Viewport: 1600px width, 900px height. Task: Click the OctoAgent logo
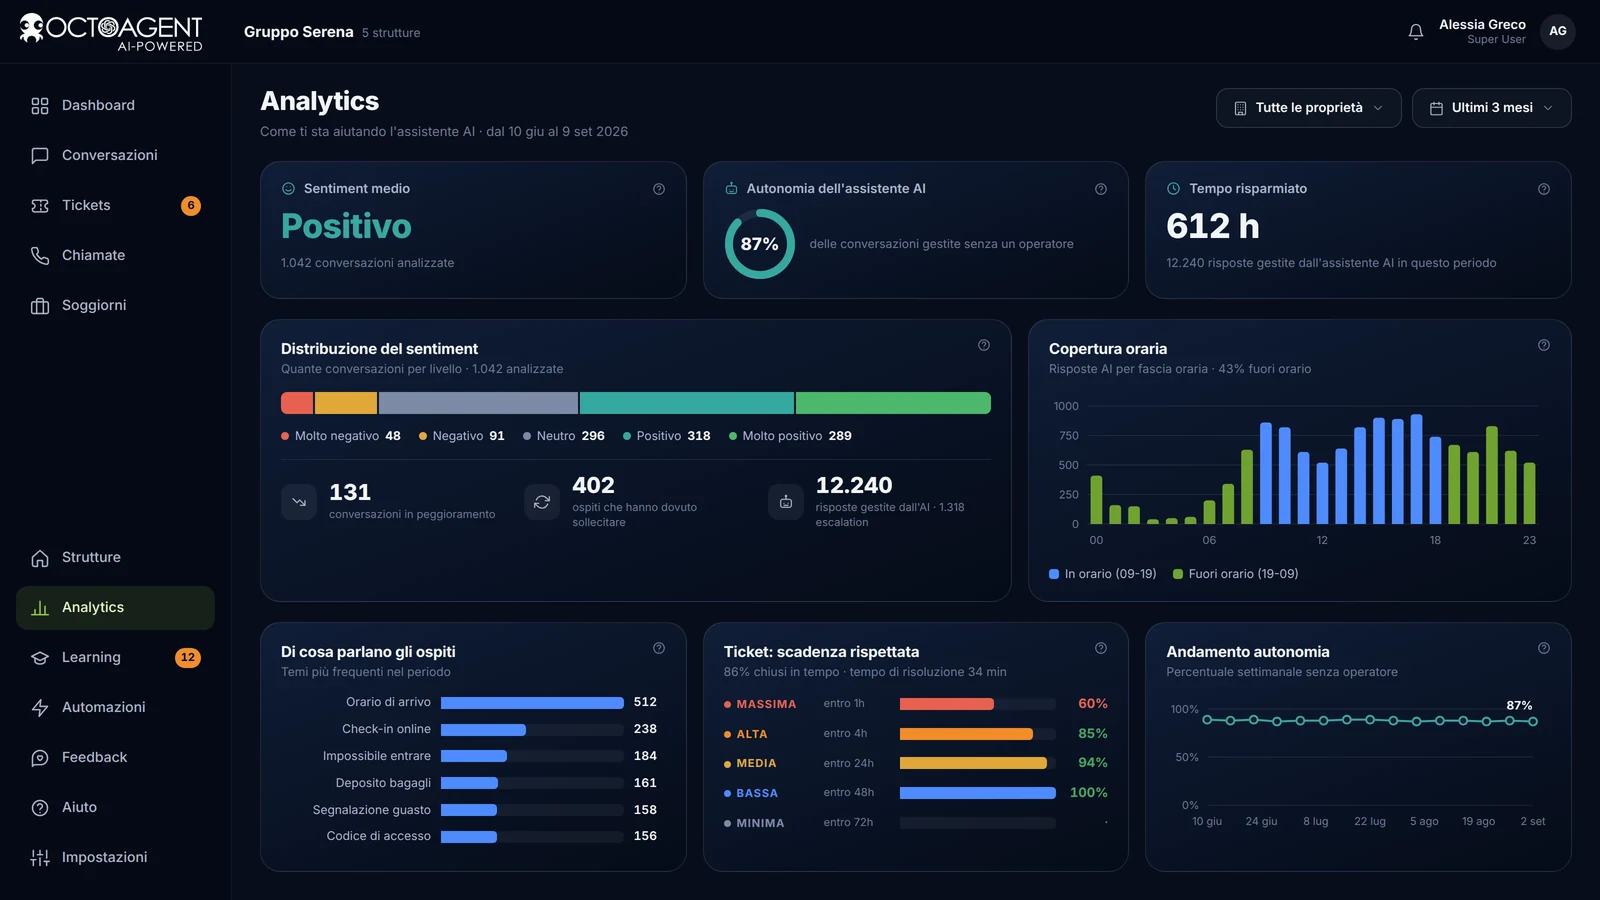tap(111, 32)
